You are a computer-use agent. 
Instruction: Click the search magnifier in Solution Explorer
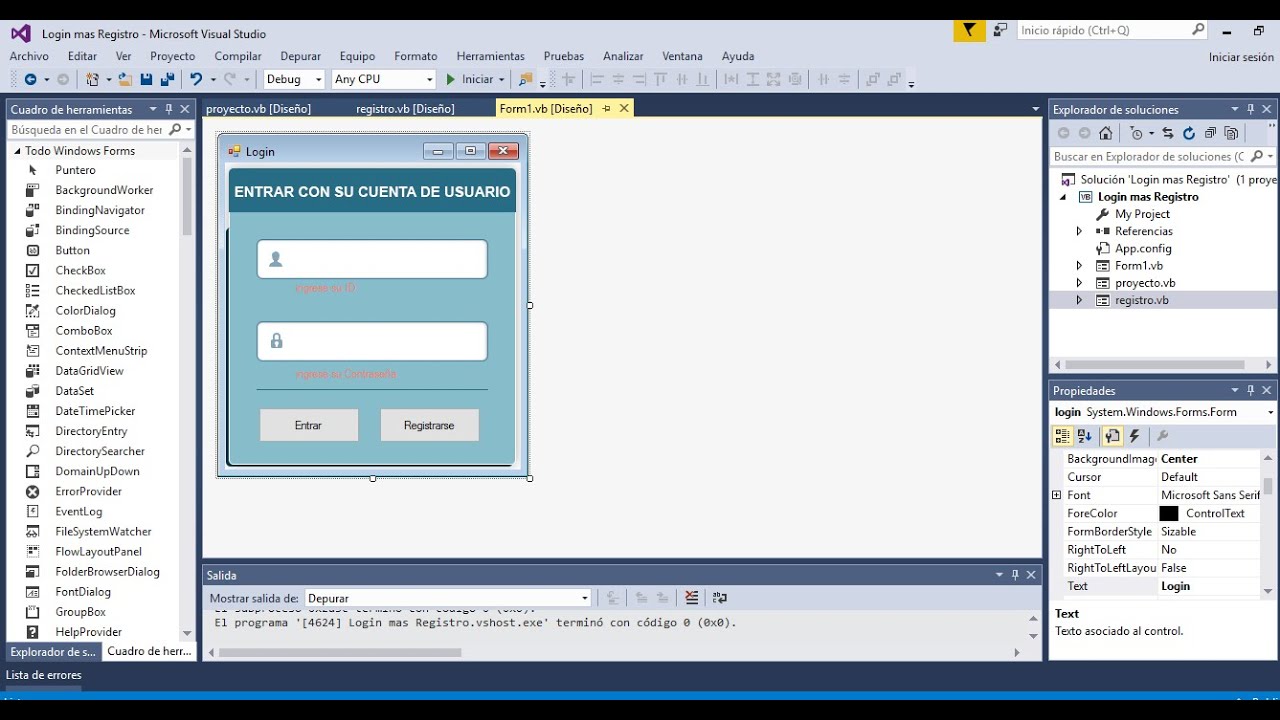1257,156
